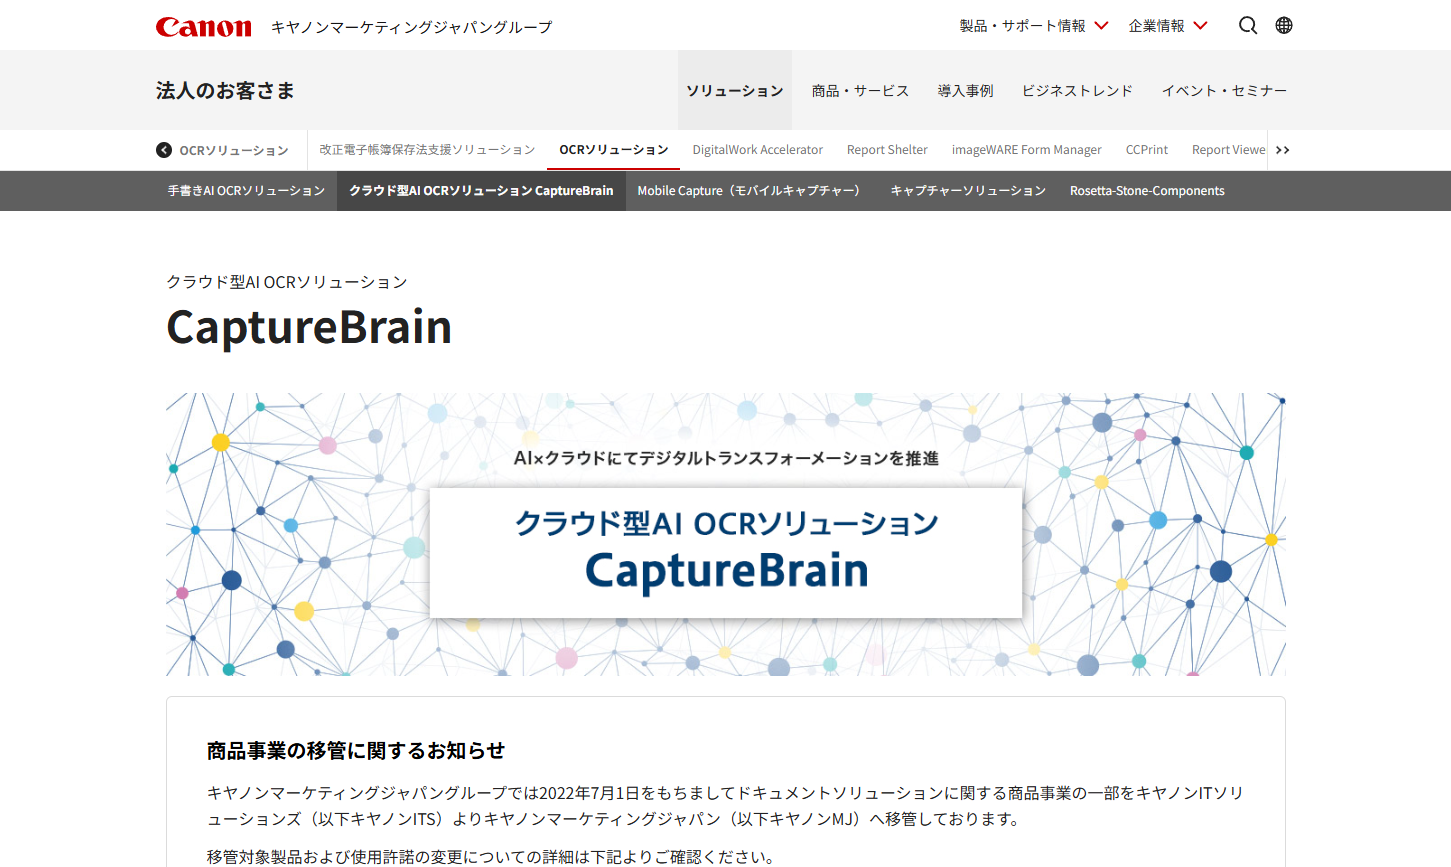The width and height of the screenshot is (1451, 867).
Task: Open Mobile Capture（モバイルキャプチャー） tab
Action: [x=752, y=191]
